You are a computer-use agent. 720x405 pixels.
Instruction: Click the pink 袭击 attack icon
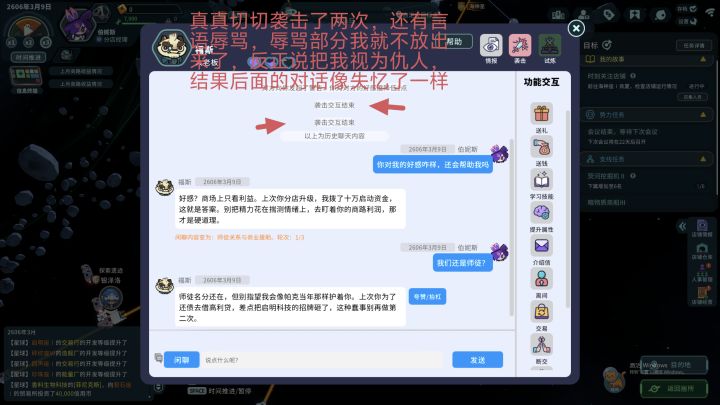coord(520,45)
